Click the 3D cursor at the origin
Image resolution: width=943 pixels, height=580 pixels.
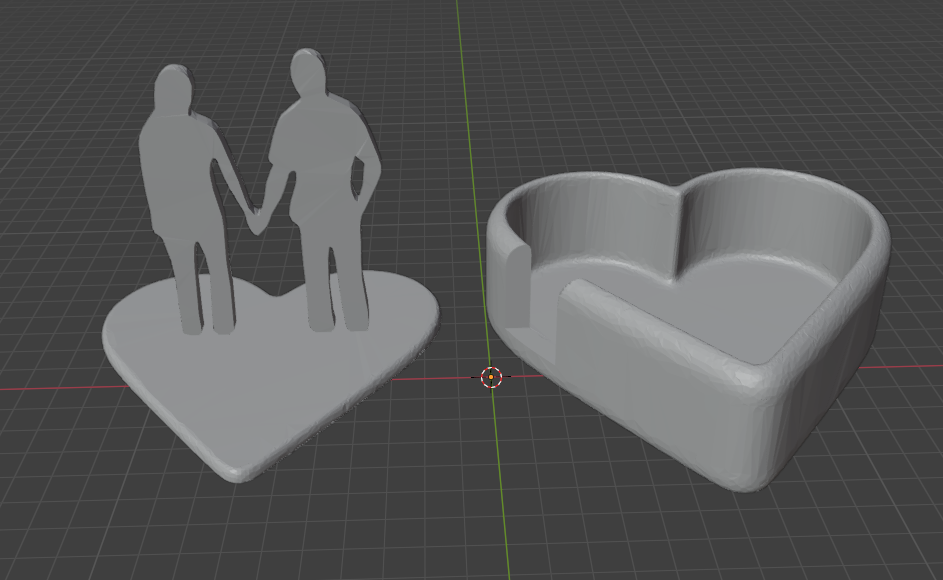point(491,377)
